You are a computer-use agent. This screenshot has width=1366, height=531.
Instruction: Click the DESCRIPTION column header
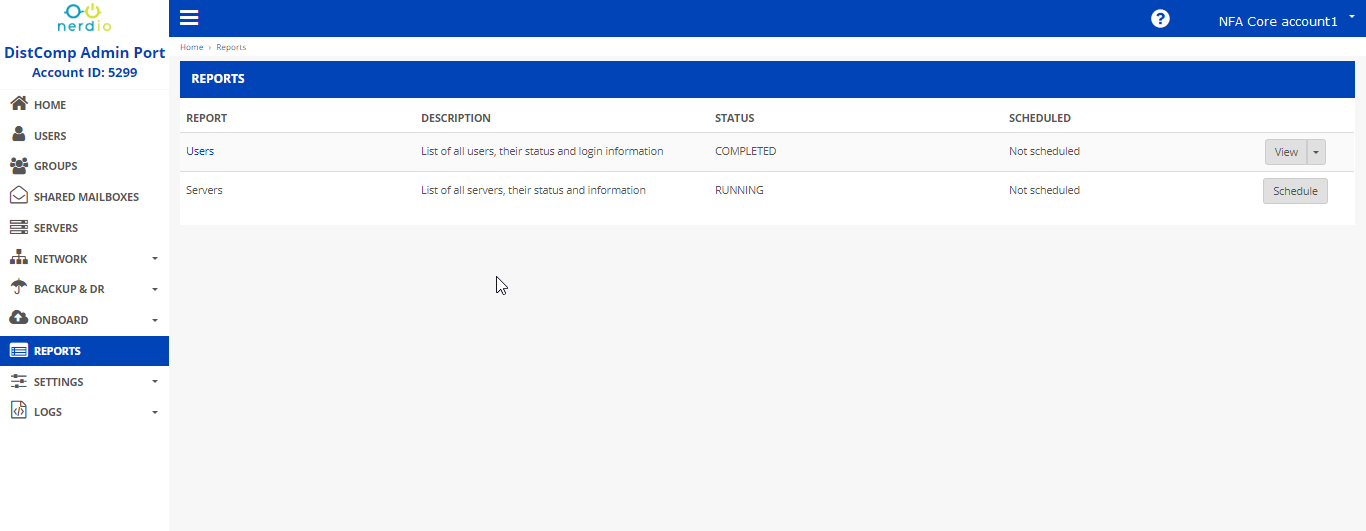(456, 118)
